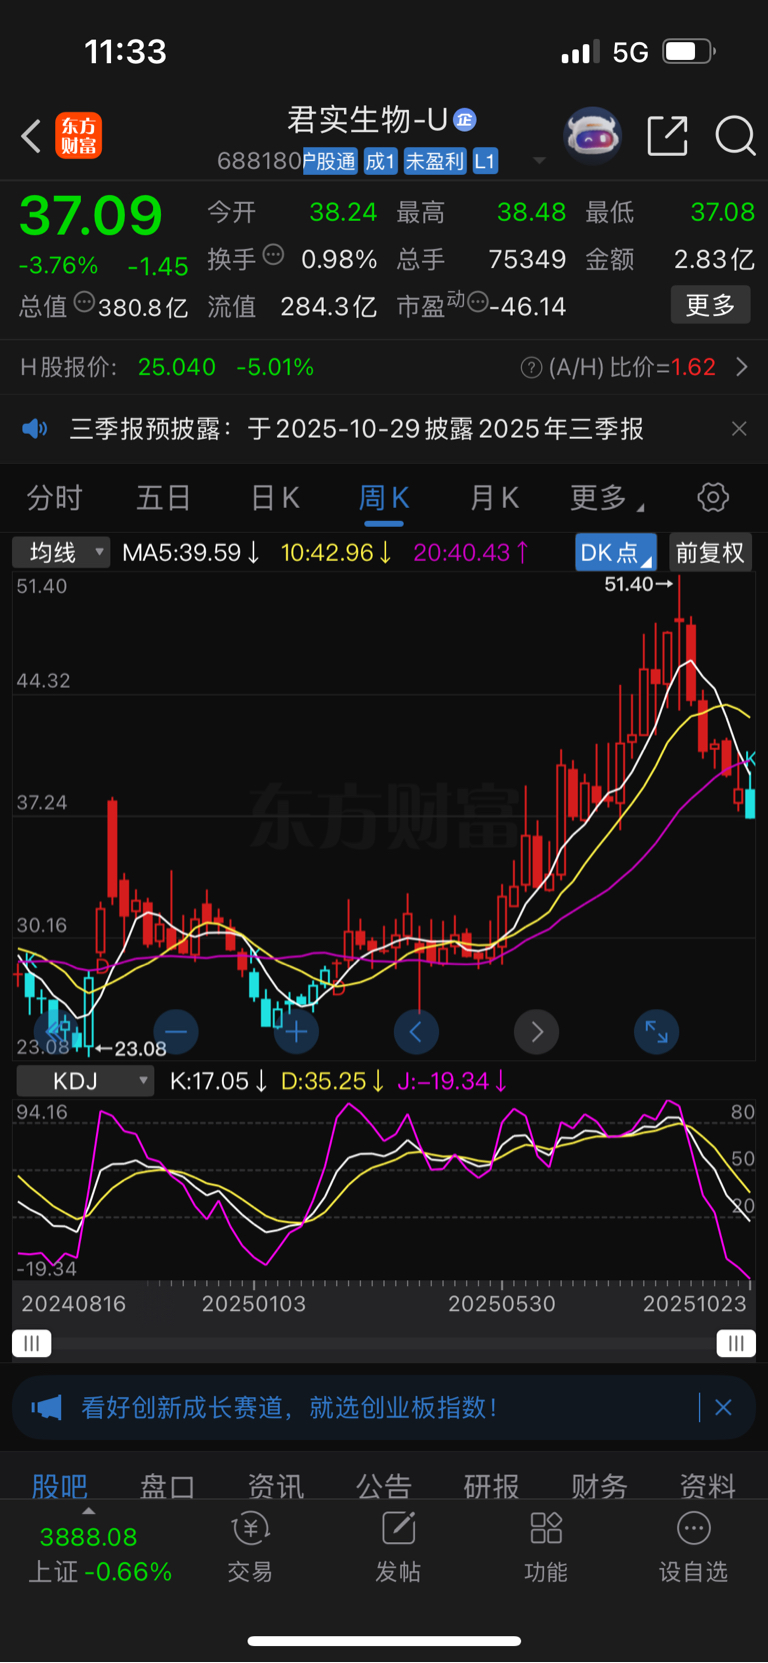The width and height of the screenshot is (768, 1663).
Task: Toggle the DK点 indicator
Action: click(615, 553)
